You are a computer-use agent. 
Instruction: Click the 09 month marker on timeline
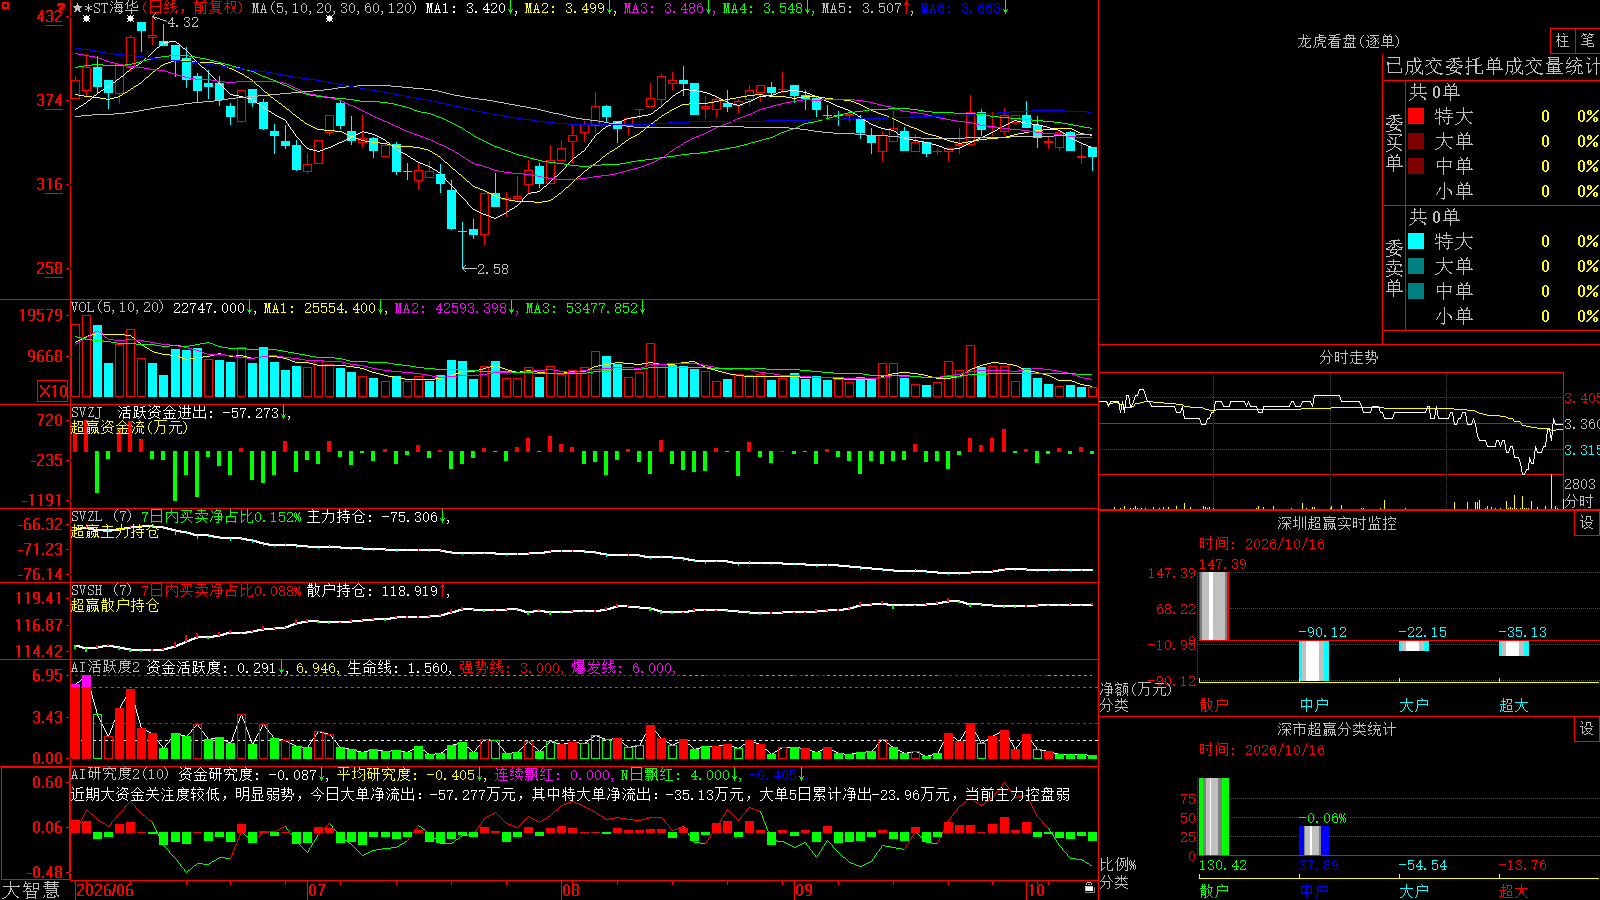[x=804, y=890]
